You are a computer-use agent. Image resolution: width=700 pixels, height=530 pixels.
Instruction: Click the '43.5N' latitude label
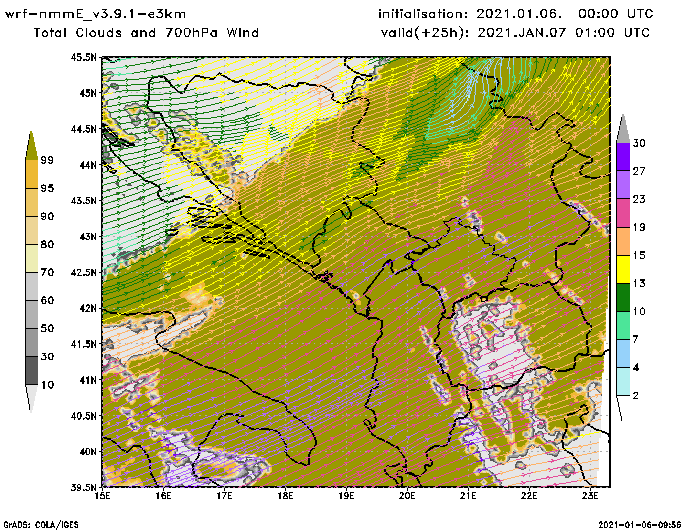tap(84, 200)
